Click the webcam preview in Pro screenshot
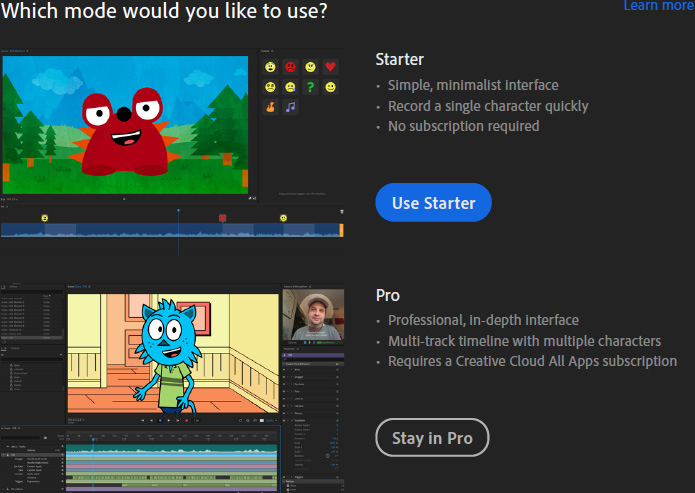Viewport: 695px width, 493px height. pos(313,314)
